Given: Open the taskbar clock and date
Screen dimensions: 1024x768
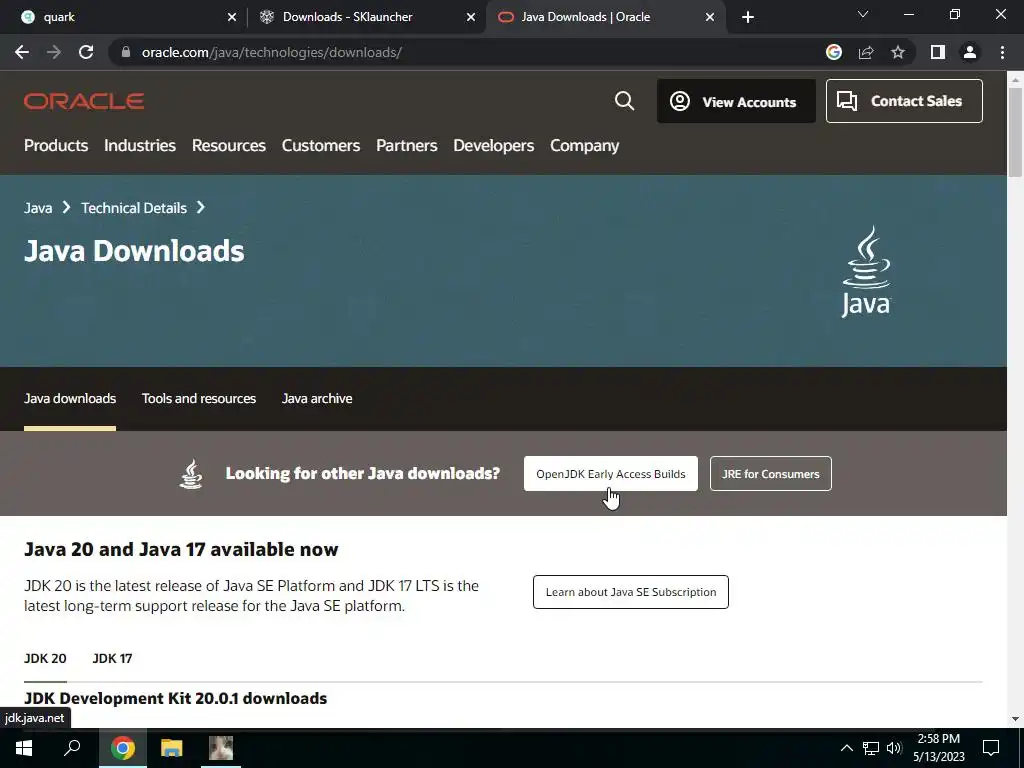Looking at the screenshot, I should [x=939, y=748].
